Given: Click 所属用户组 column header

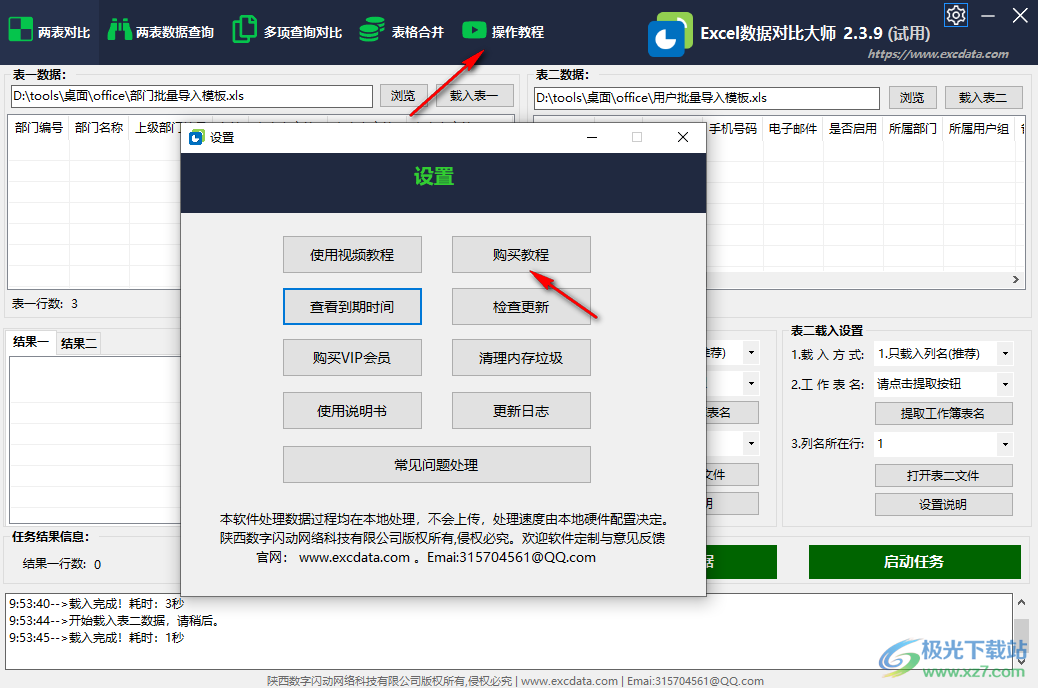Looking at the screenshot, I should (978, 128).
